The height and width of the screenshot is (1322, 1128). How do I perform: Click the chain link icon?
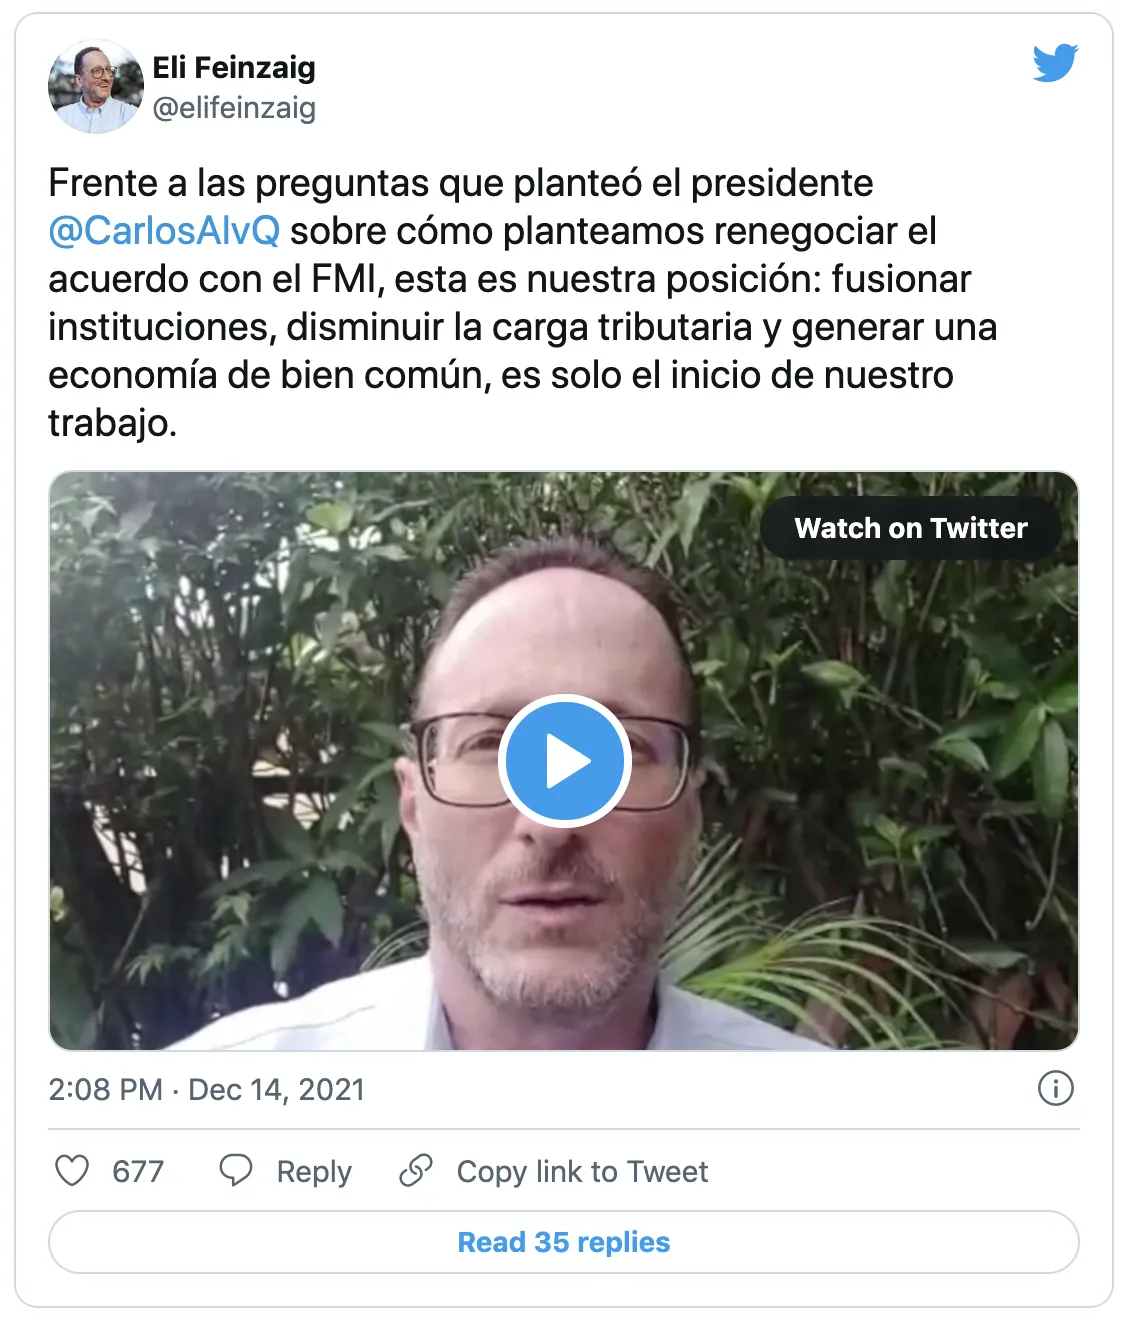click(416, 1170)
